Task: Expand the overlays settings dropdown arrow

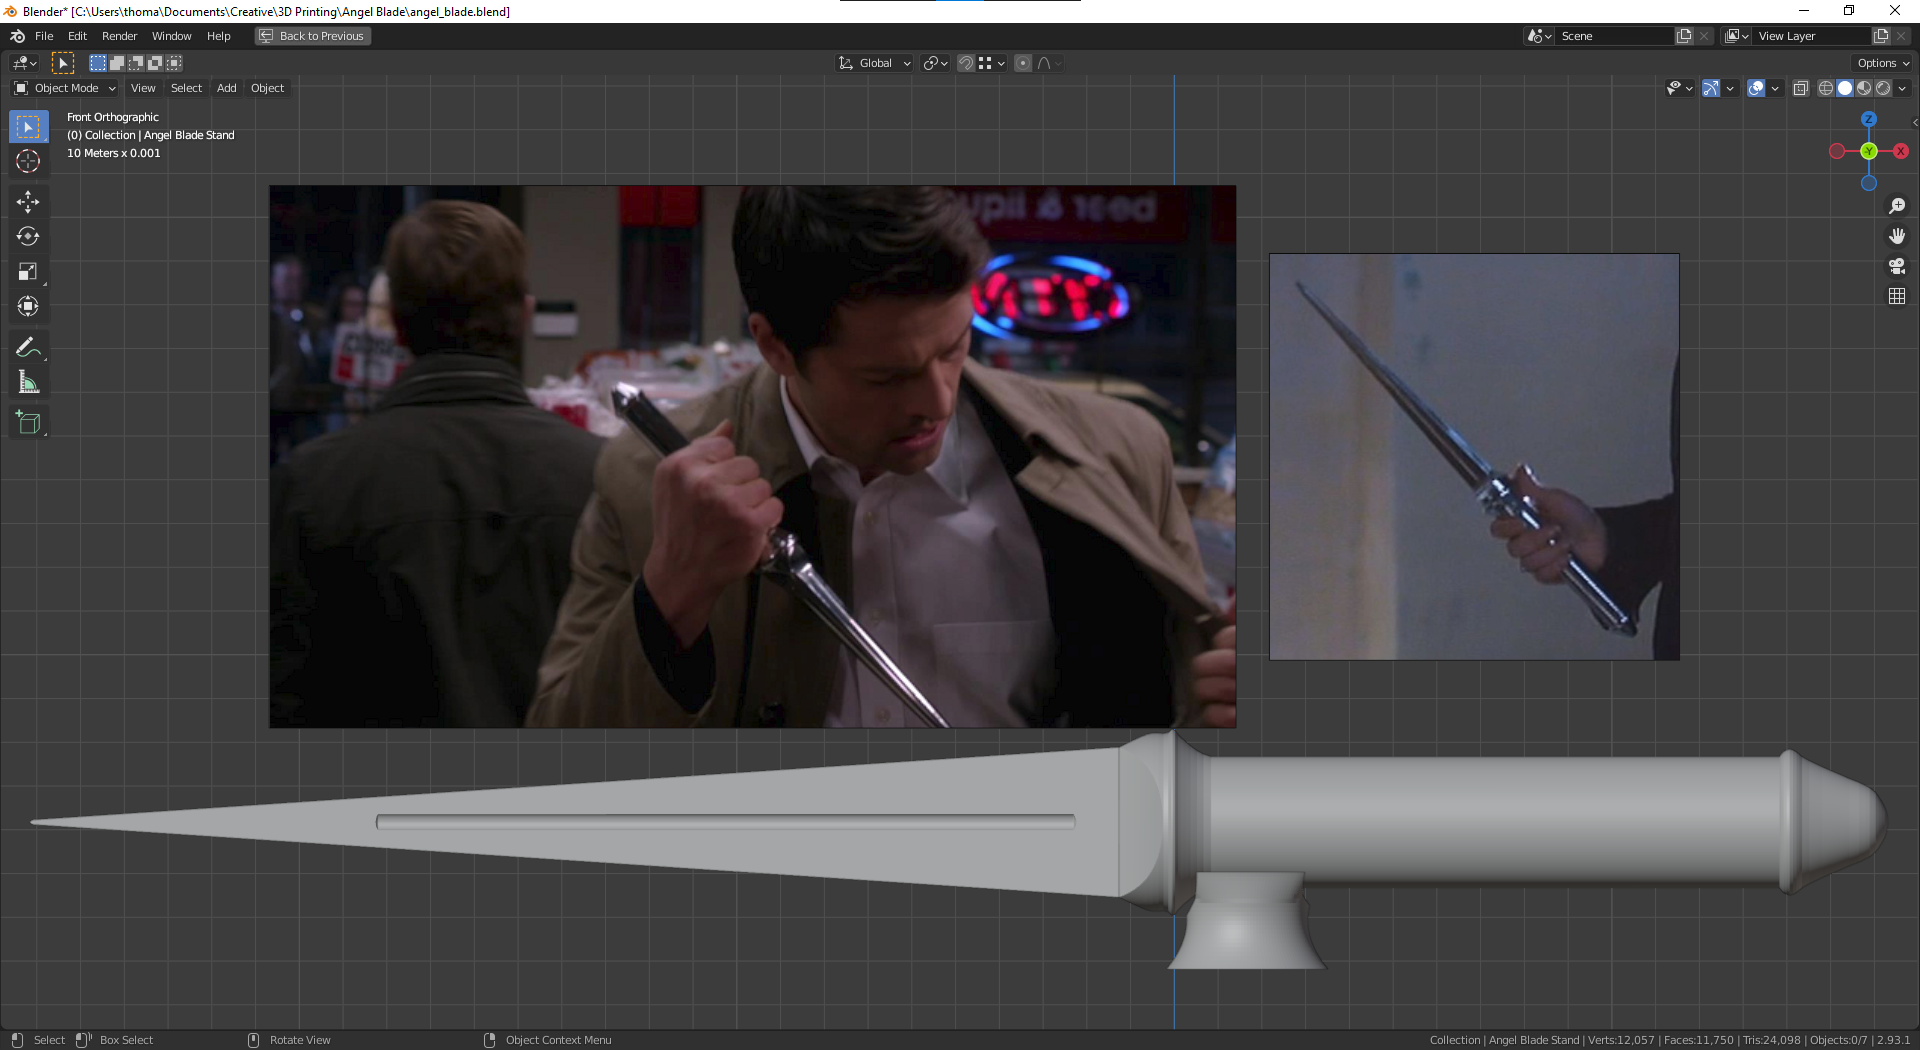Action: point(1775,88)
